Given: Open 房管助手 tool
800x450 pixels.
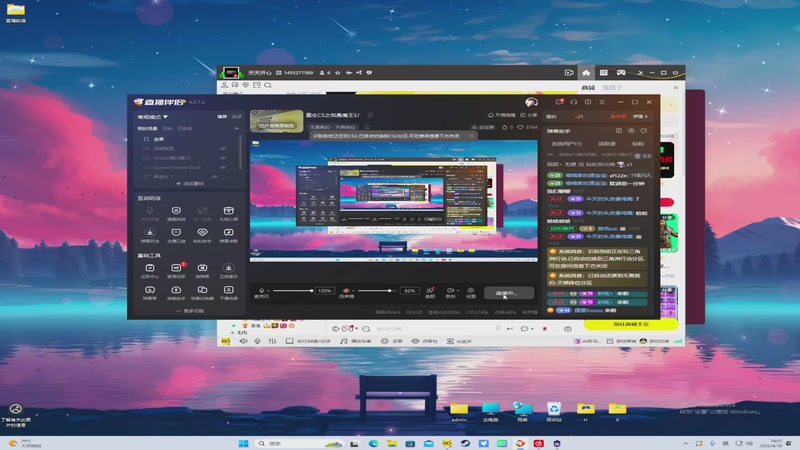Looking at the screenshot, I should (176, 292).
